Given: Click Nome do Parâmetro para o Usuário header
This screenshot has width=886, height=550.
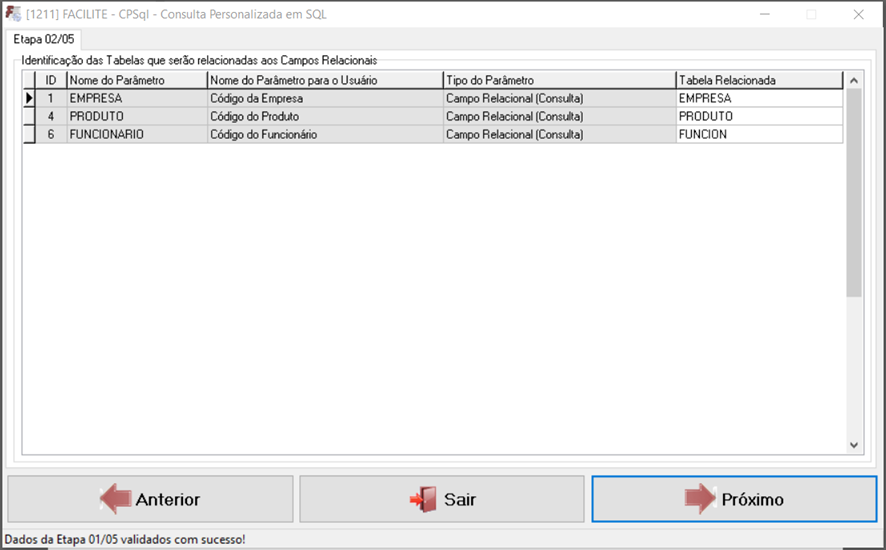Looking at the screenshot, I should click(x=325, y=80).
